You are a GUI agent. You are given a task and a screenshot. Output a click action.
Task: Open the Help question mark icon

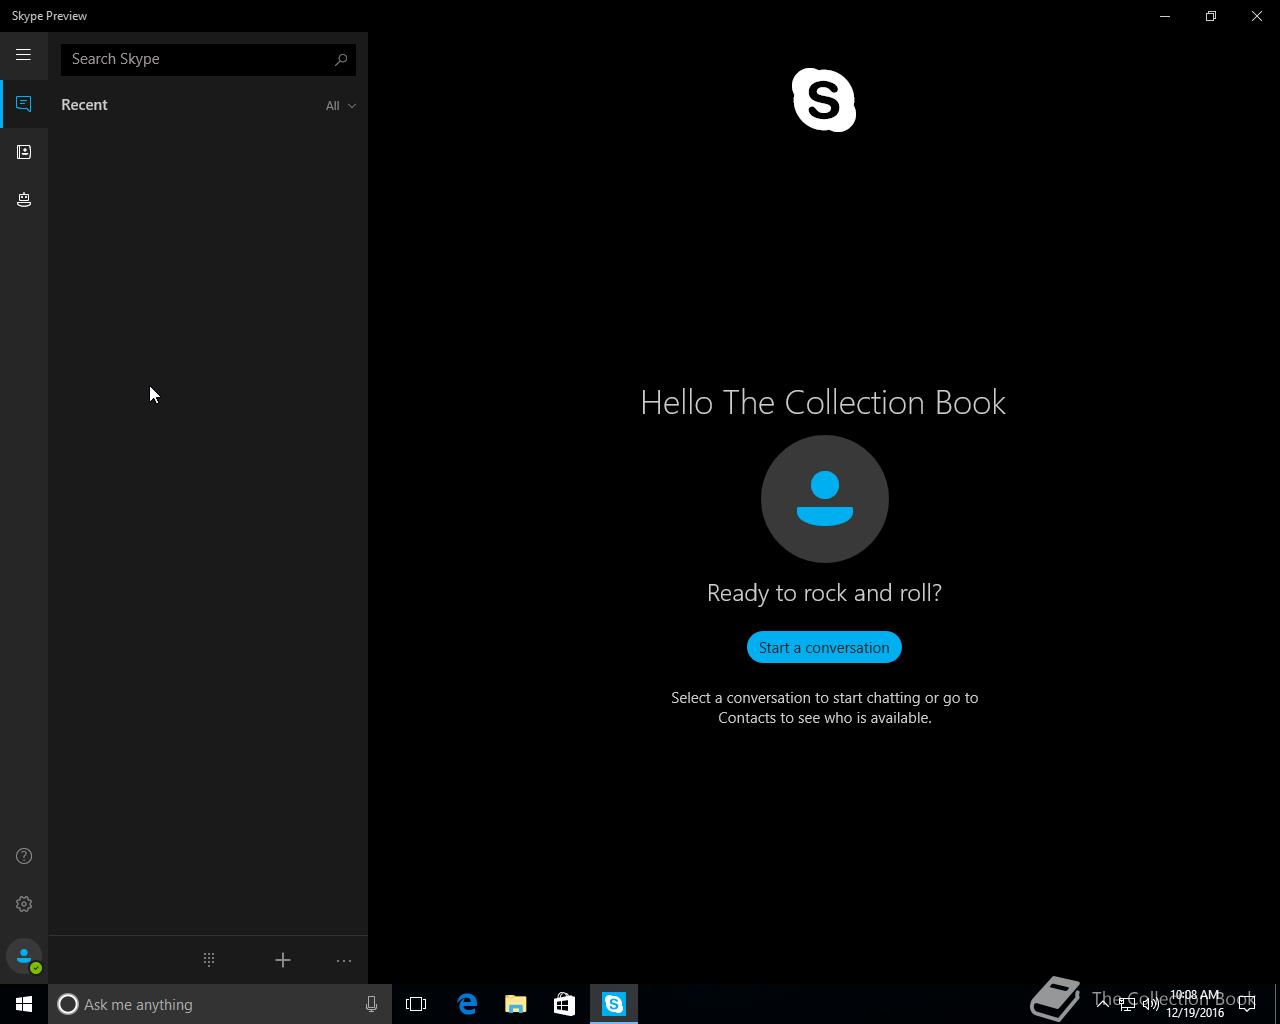(24, 856)
